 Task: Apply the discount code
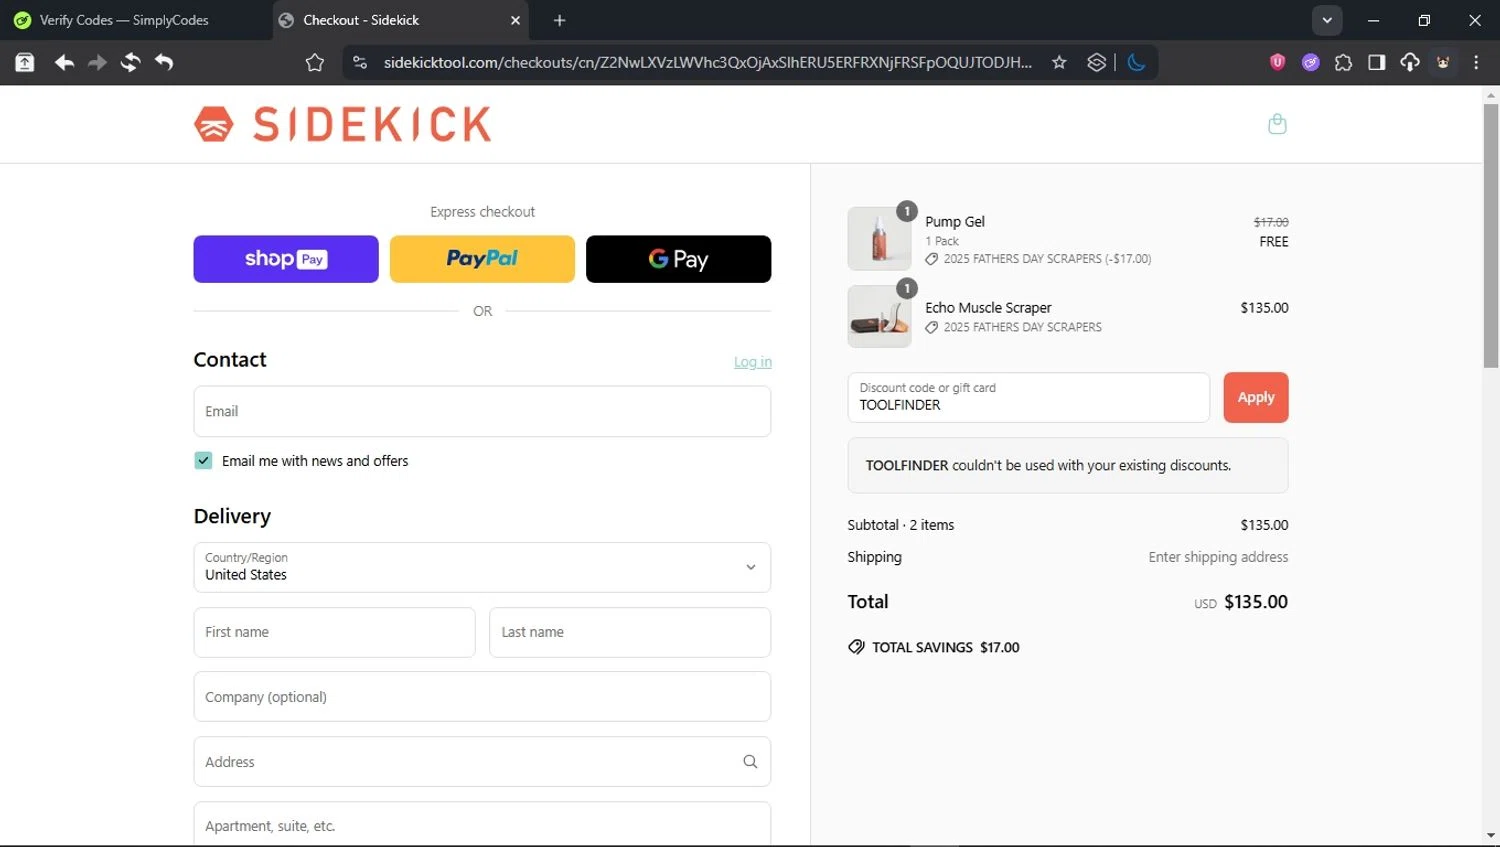tap(1256, 397)
